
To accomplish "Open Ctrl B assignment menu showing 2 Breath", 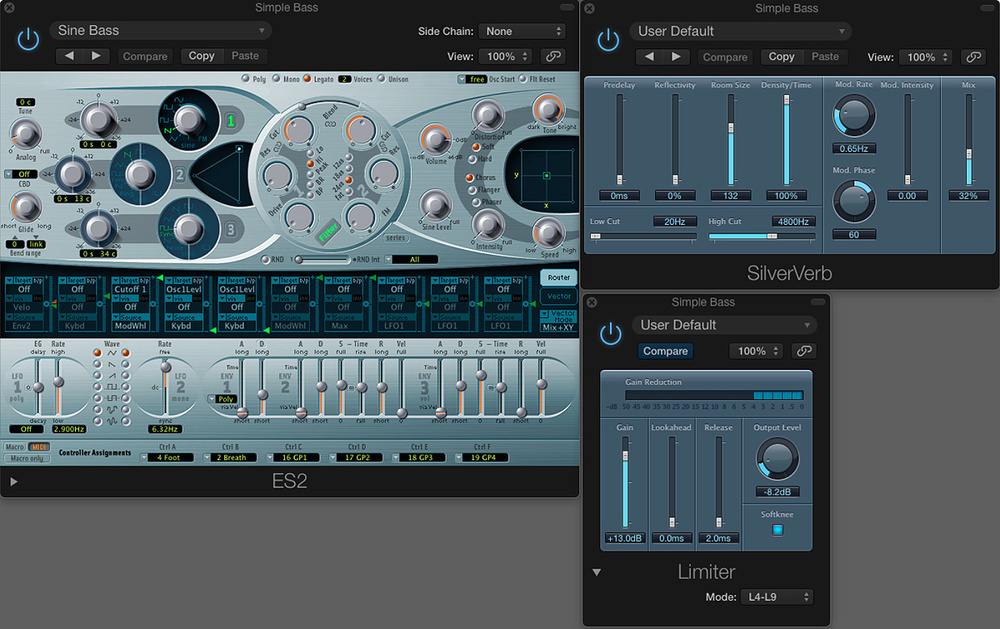I will (230, 457).
